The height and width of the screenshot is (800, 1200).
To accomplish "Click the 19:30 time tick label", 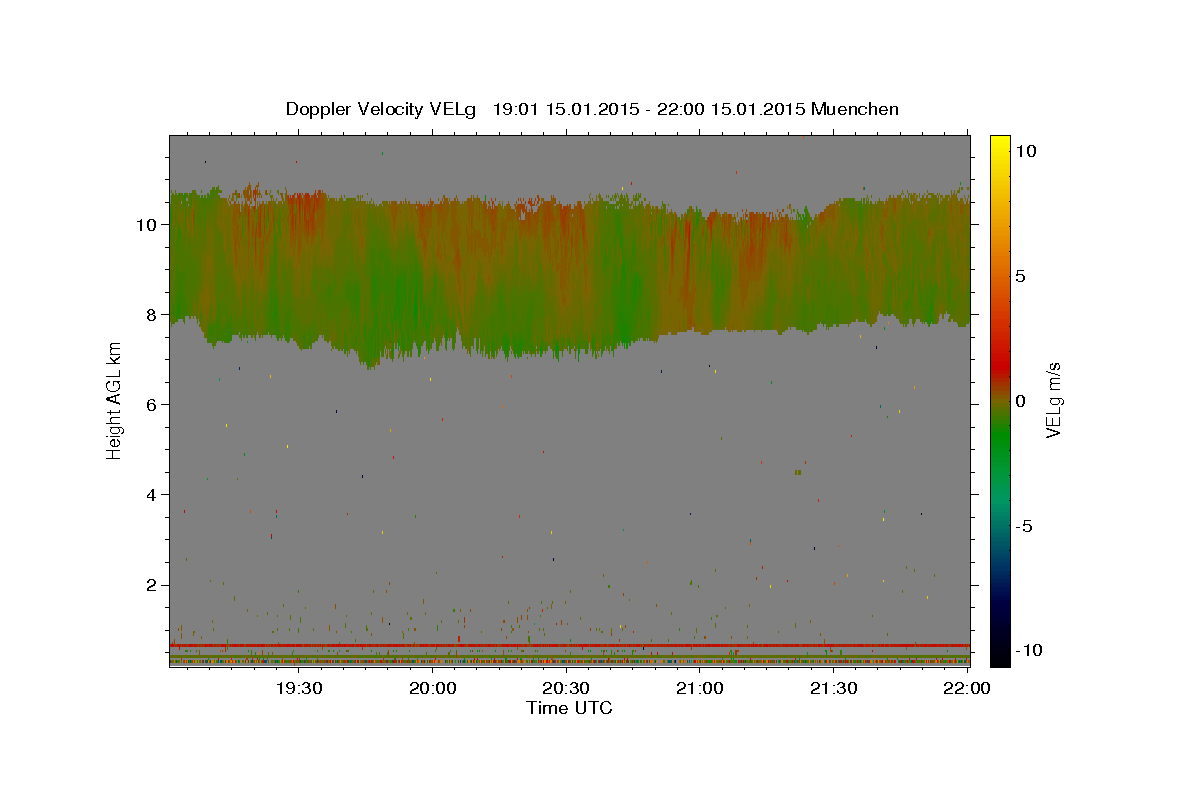I will 299,688.
